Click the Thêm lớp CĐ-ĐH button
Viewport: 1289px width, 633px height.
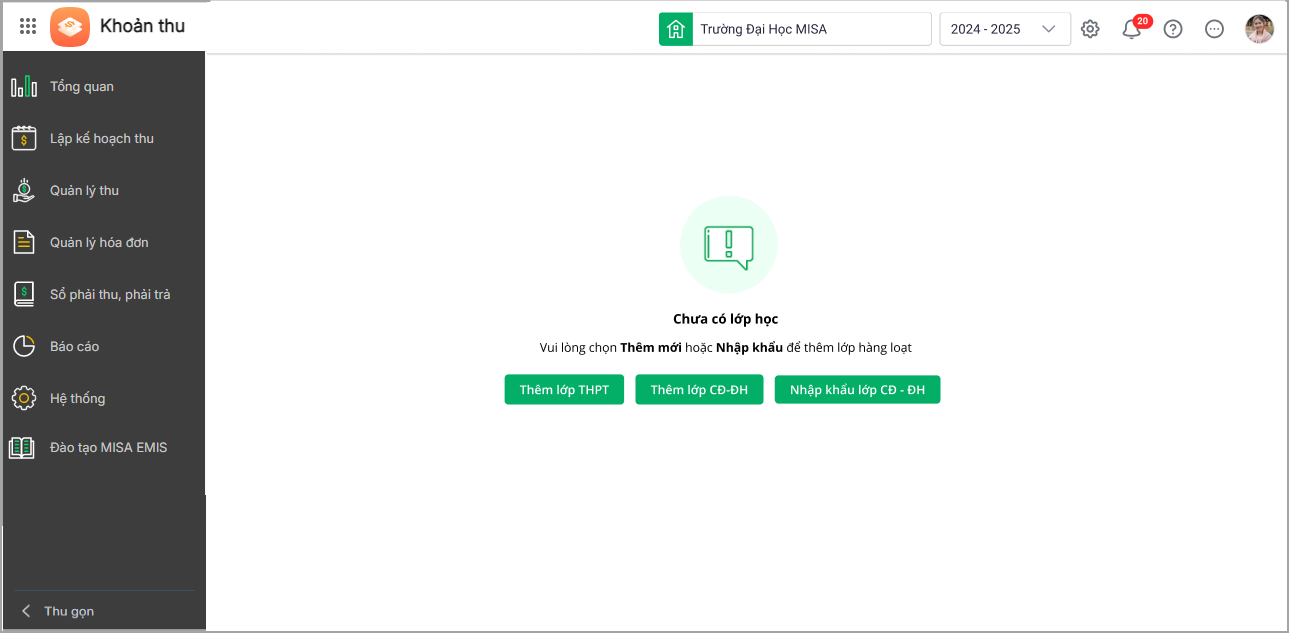pyautogui.click(x=699, y=390)
